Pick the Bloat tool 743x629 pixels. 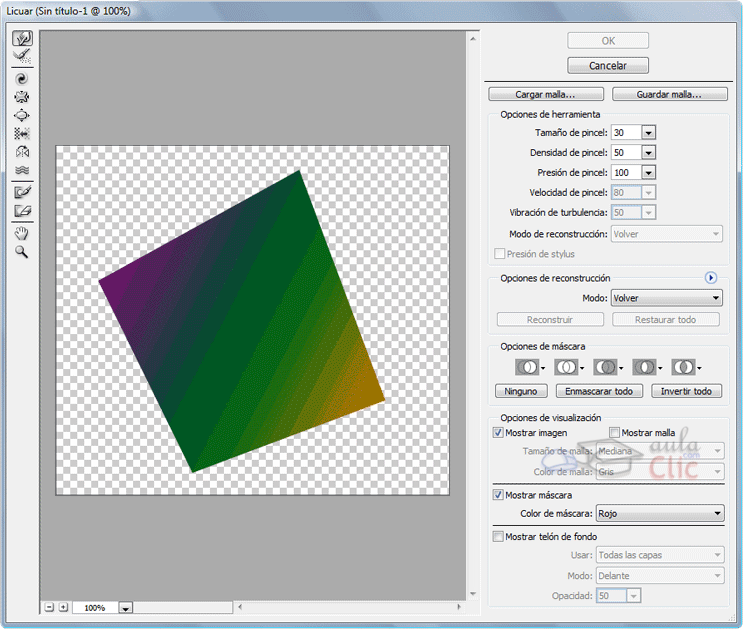21,115
